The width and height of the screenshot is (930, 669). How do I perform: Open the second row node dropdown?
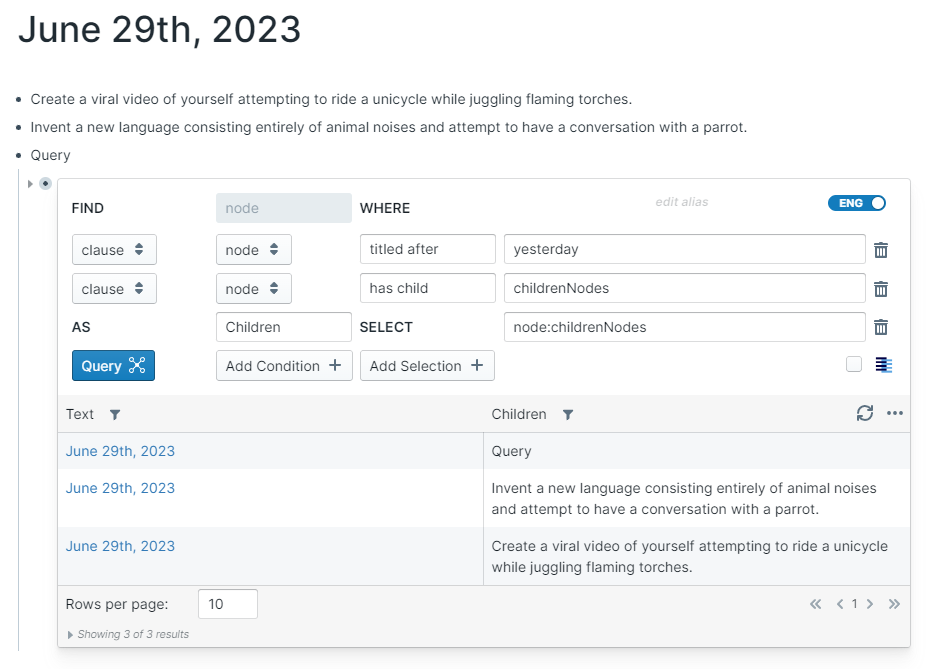pos(253,289)
